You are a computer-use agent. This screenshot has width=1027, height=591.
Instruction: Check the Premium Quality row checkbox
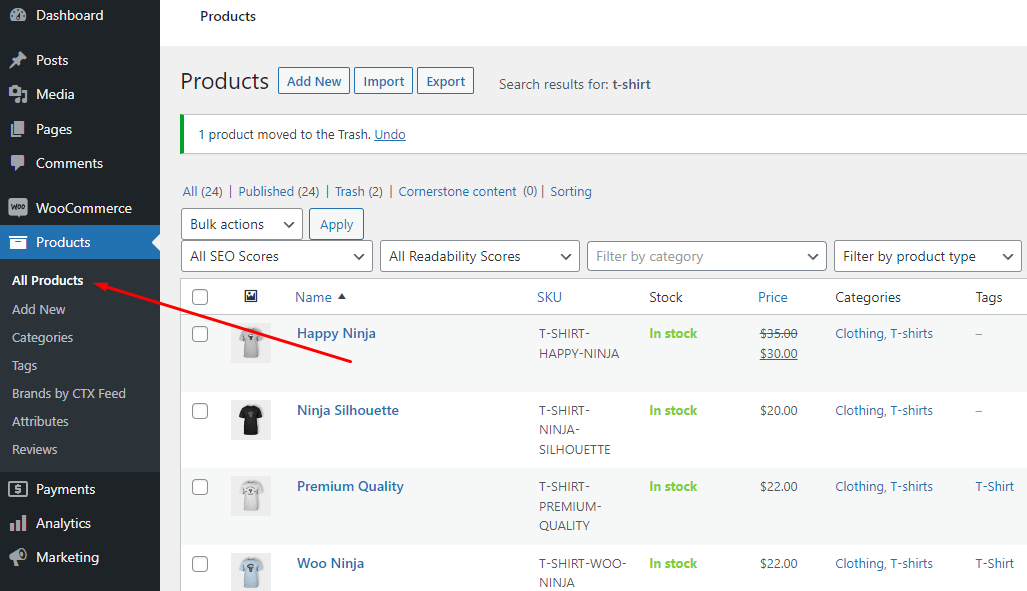click(200, 487)
